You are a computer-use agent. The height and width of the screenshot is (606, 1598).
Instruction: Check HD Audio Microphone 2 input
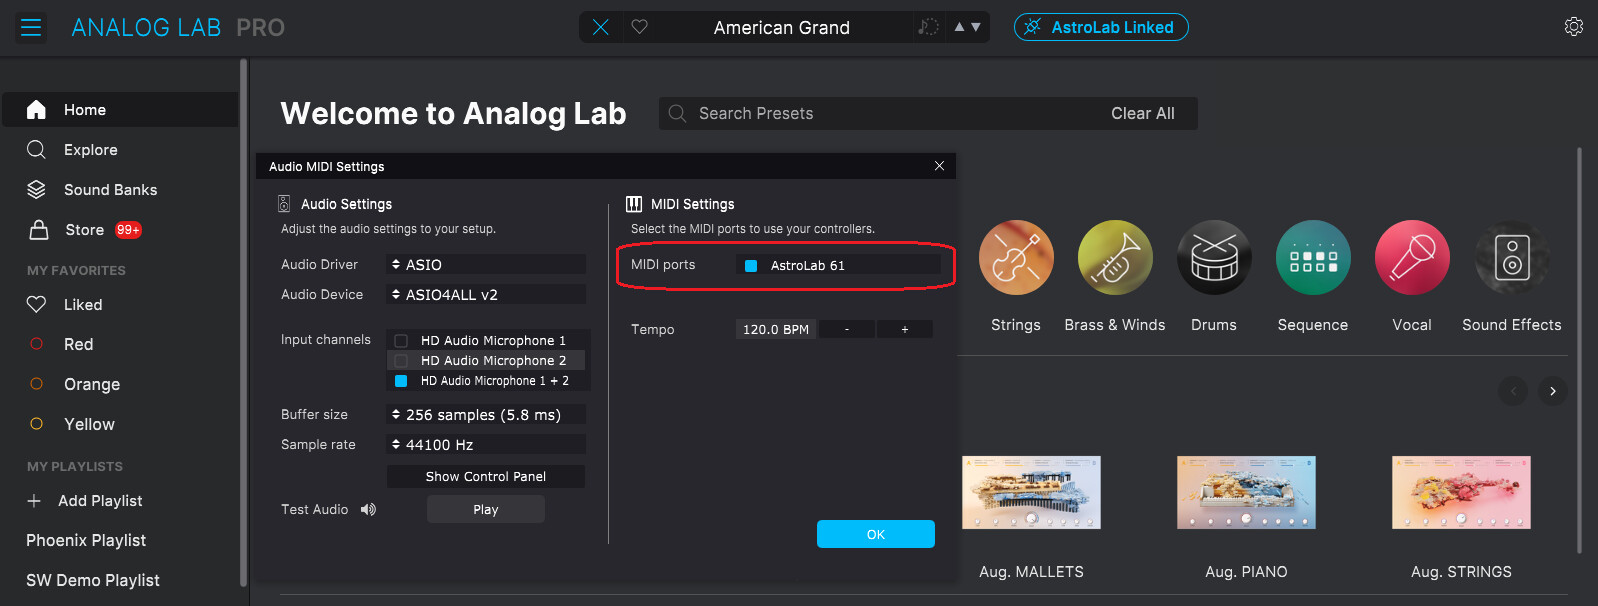click(x=401, y=361)
